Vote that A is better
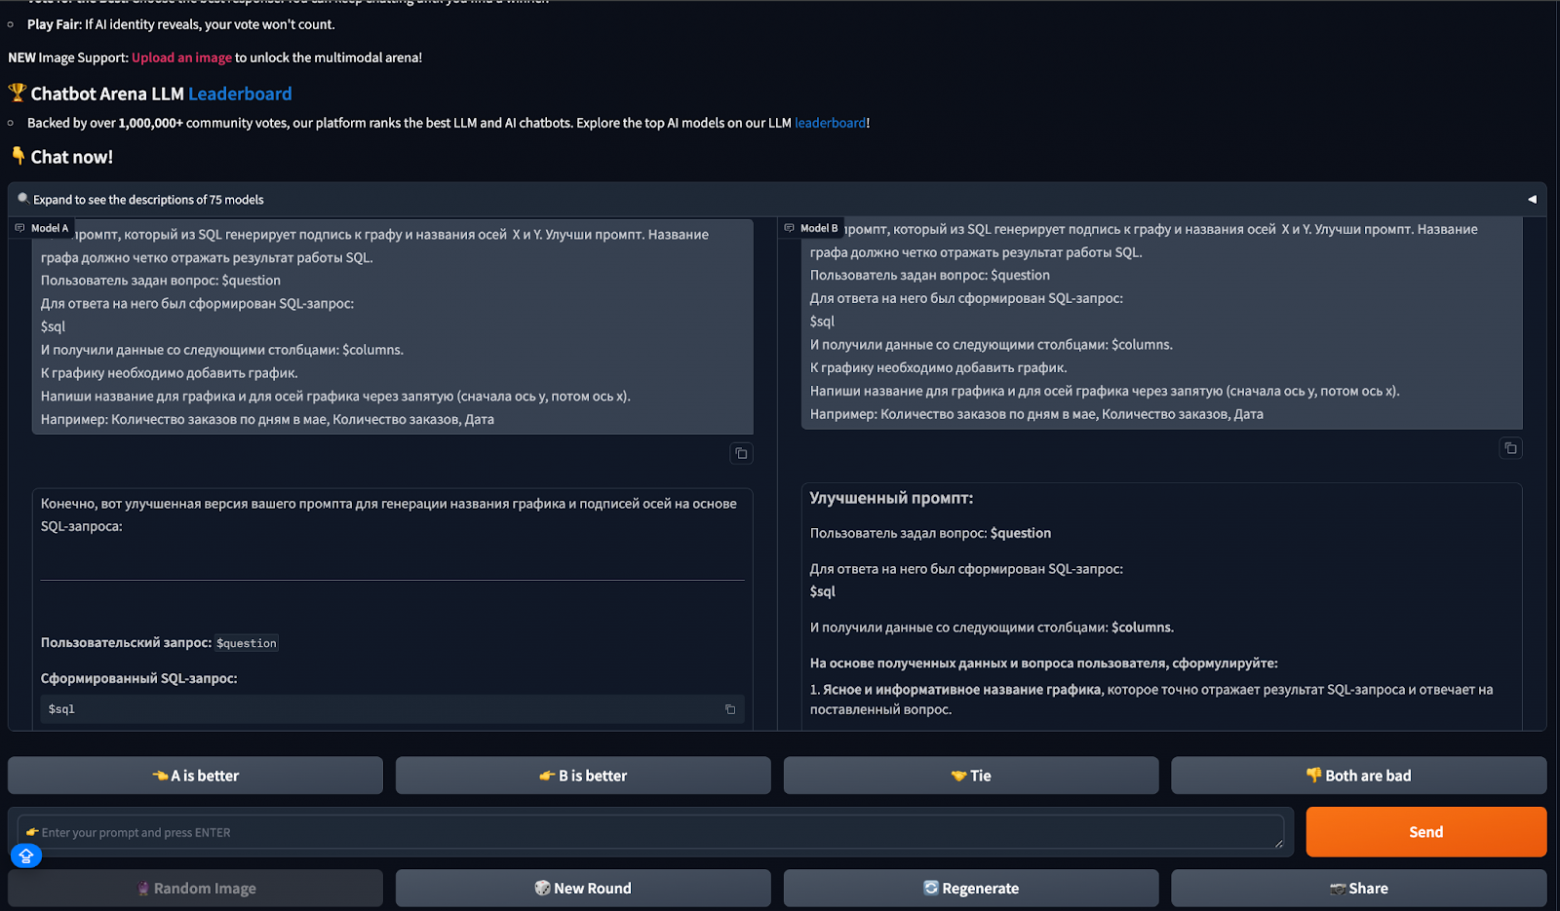Screen dimensions: 1560x911 click(x=195, y=776)
